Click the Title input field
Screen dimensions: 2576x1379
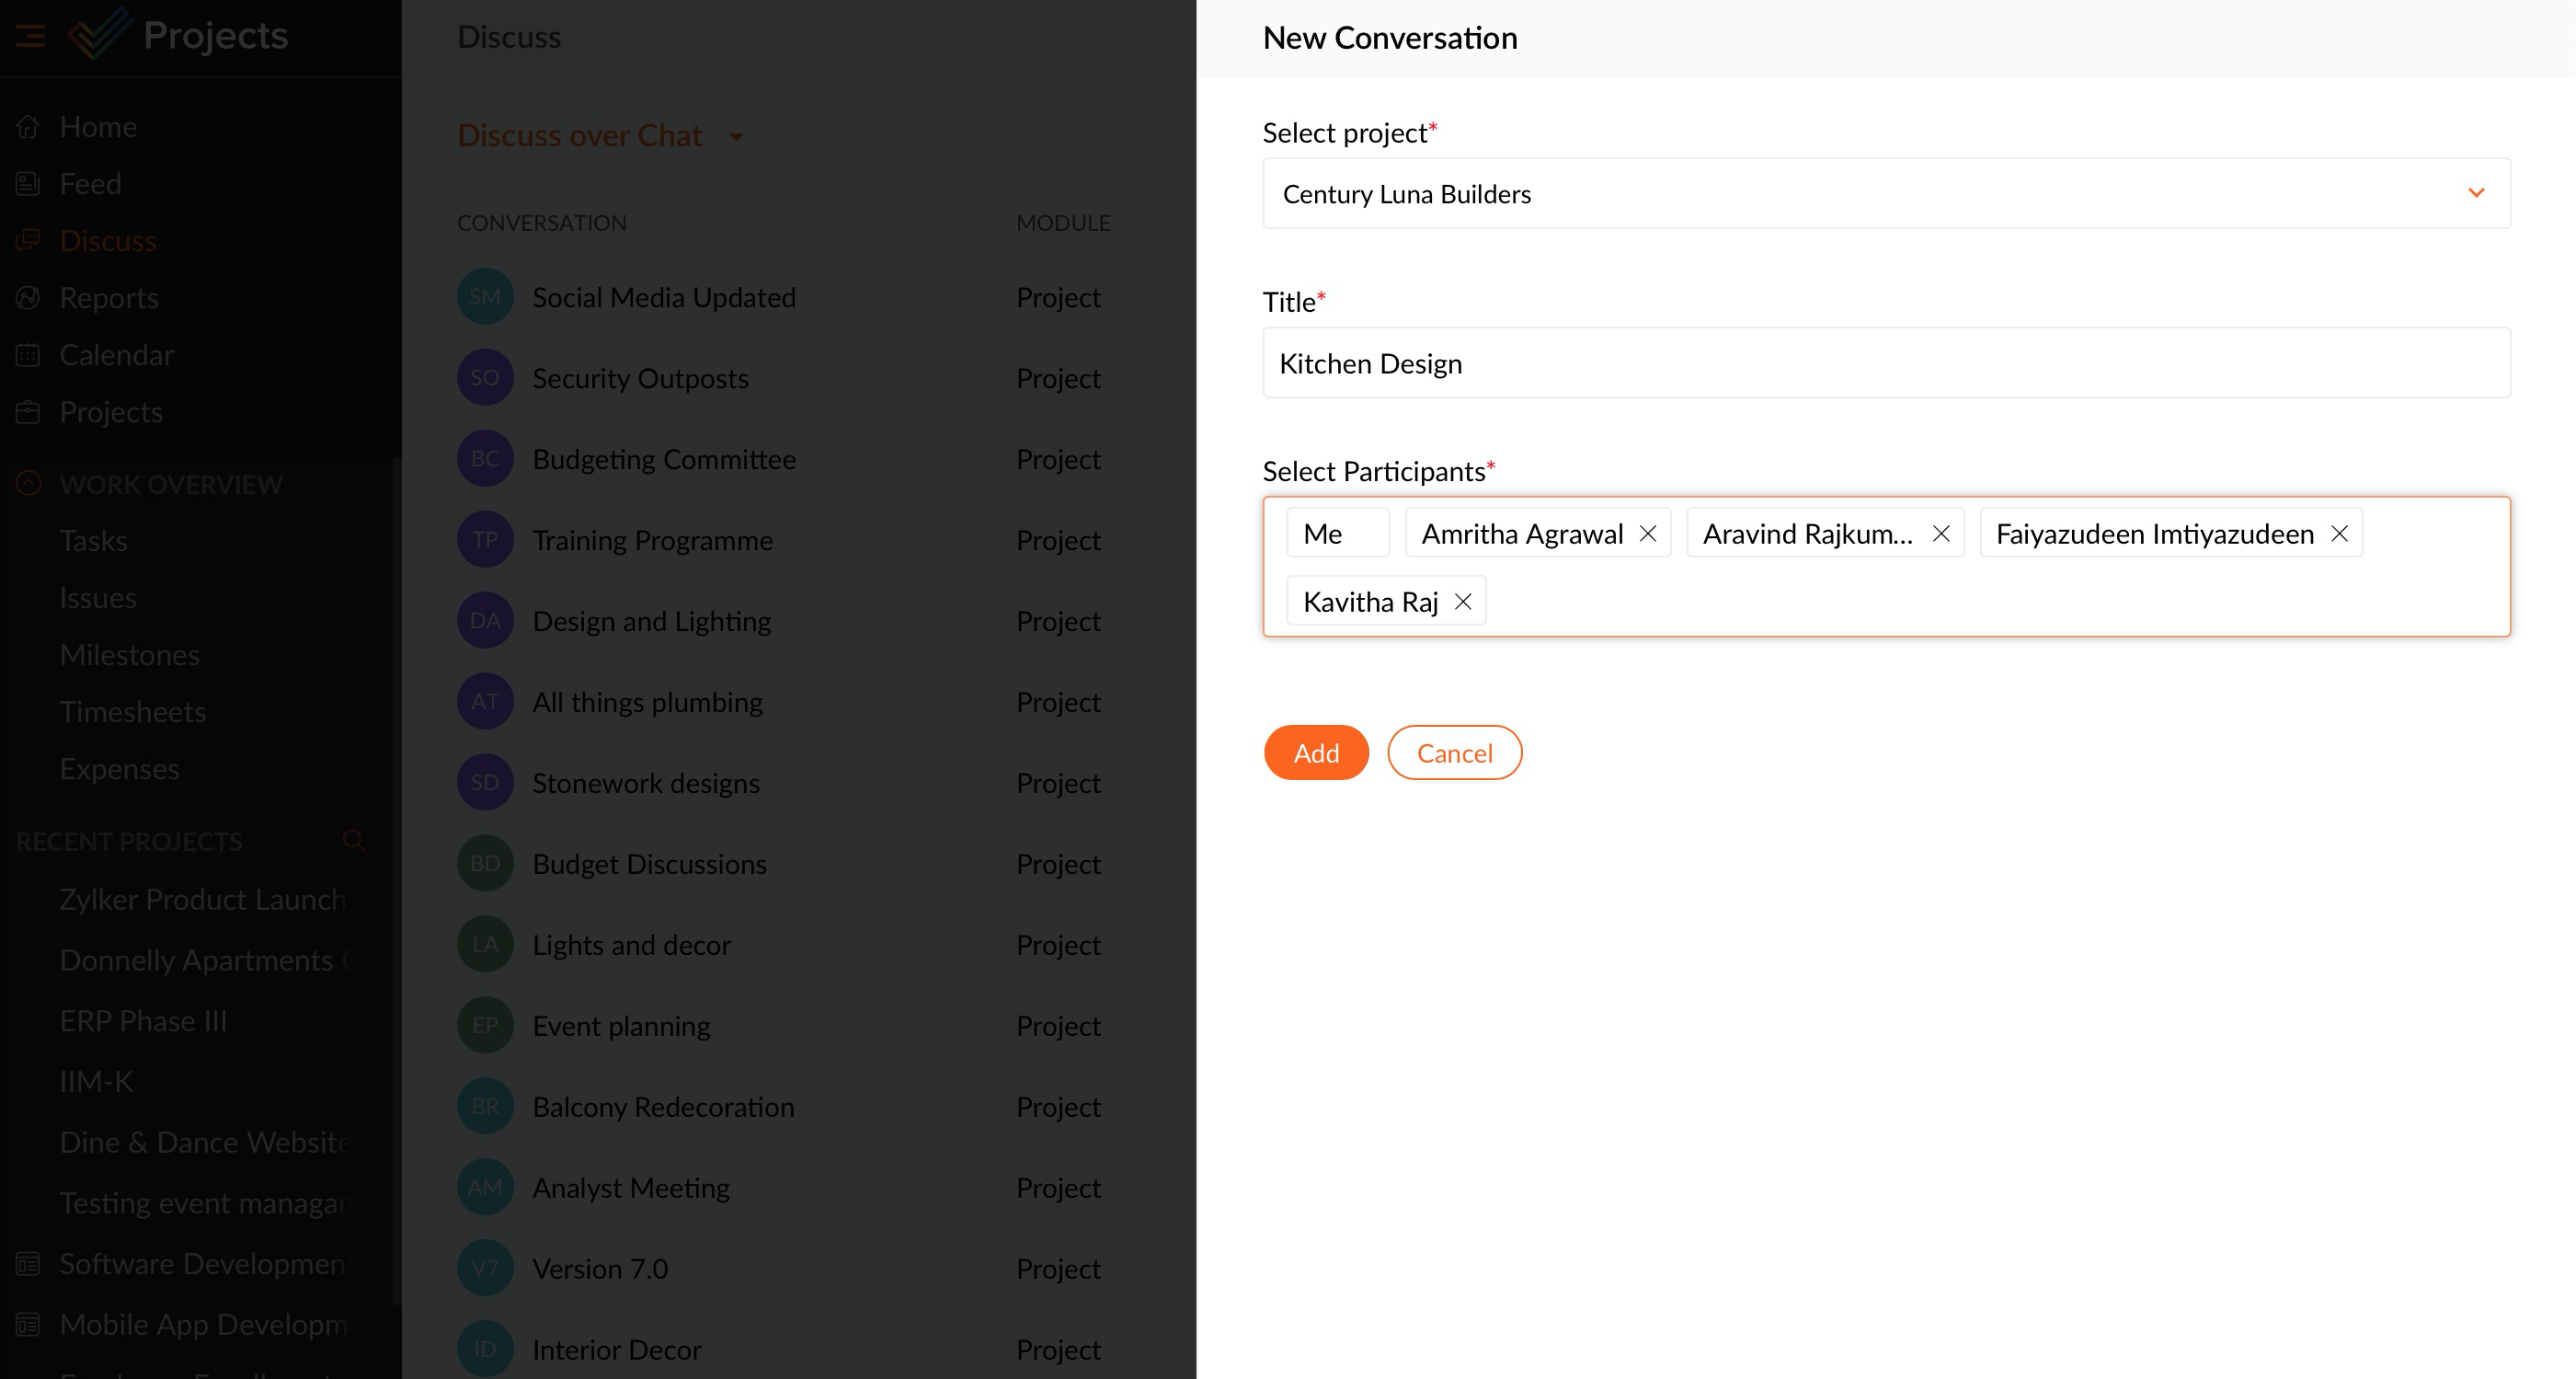[1885, 363]
